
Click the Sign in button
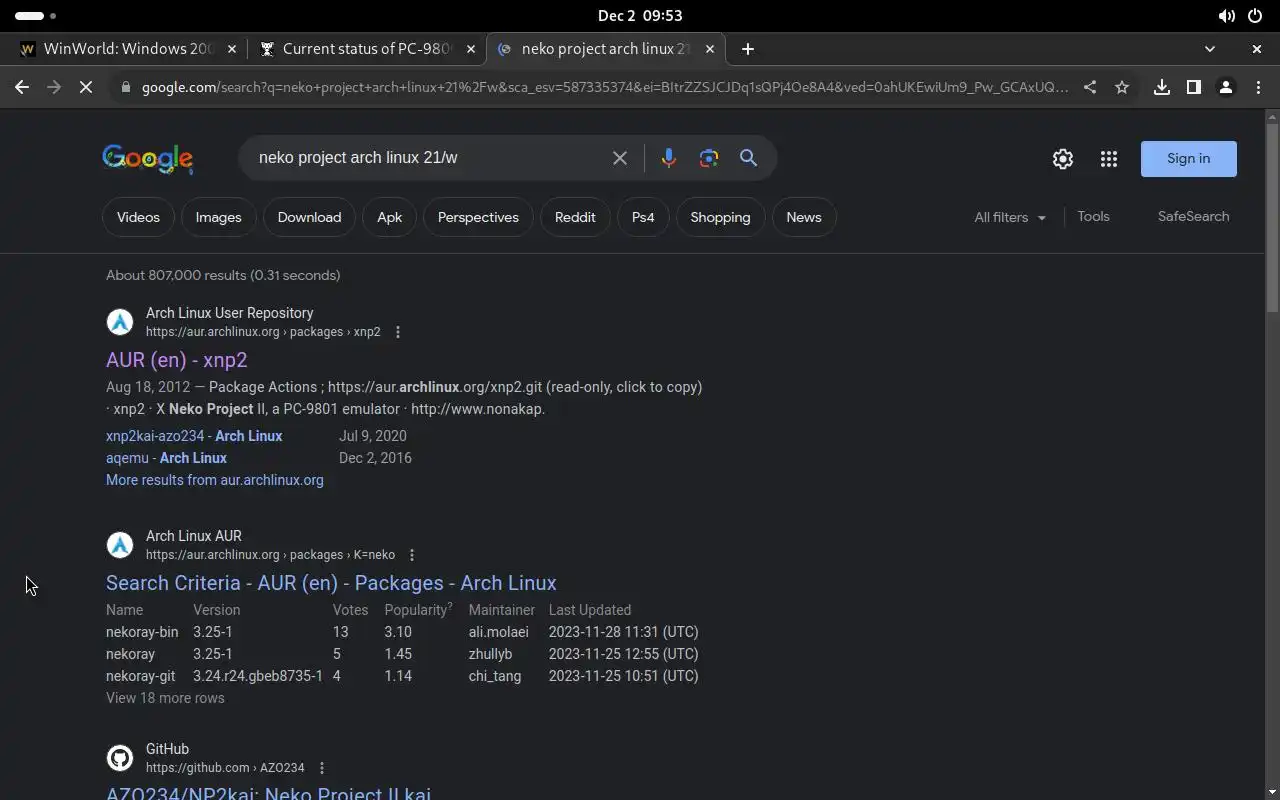(x=1188, y=158)
